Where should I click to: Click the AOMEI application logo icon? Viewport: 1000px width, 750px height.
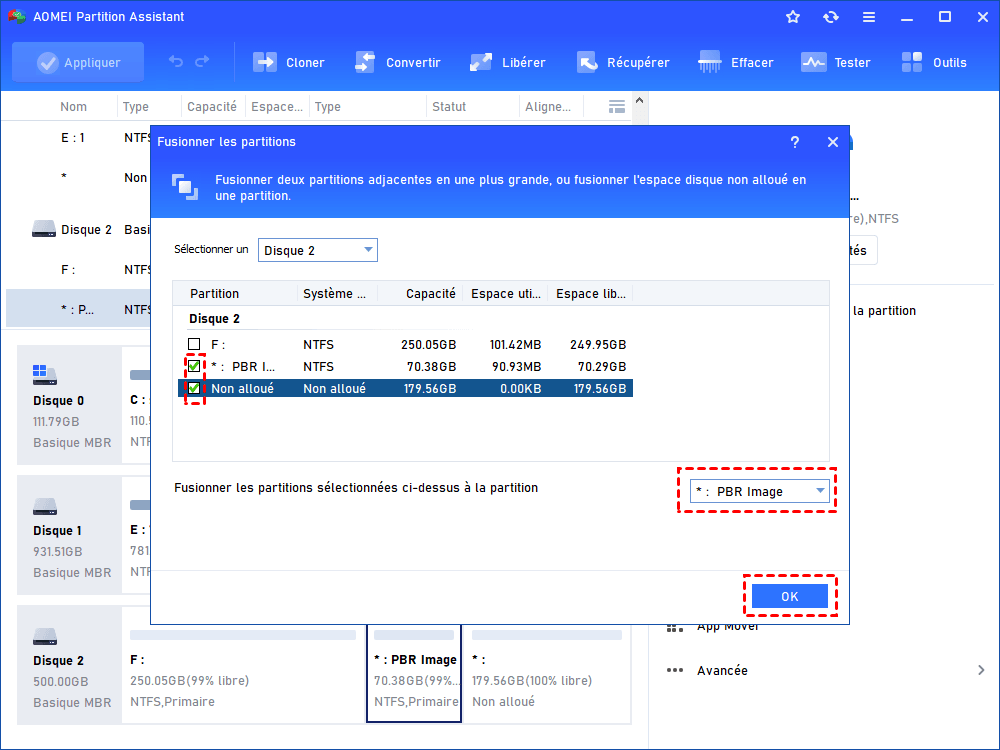tap(17, 17)
